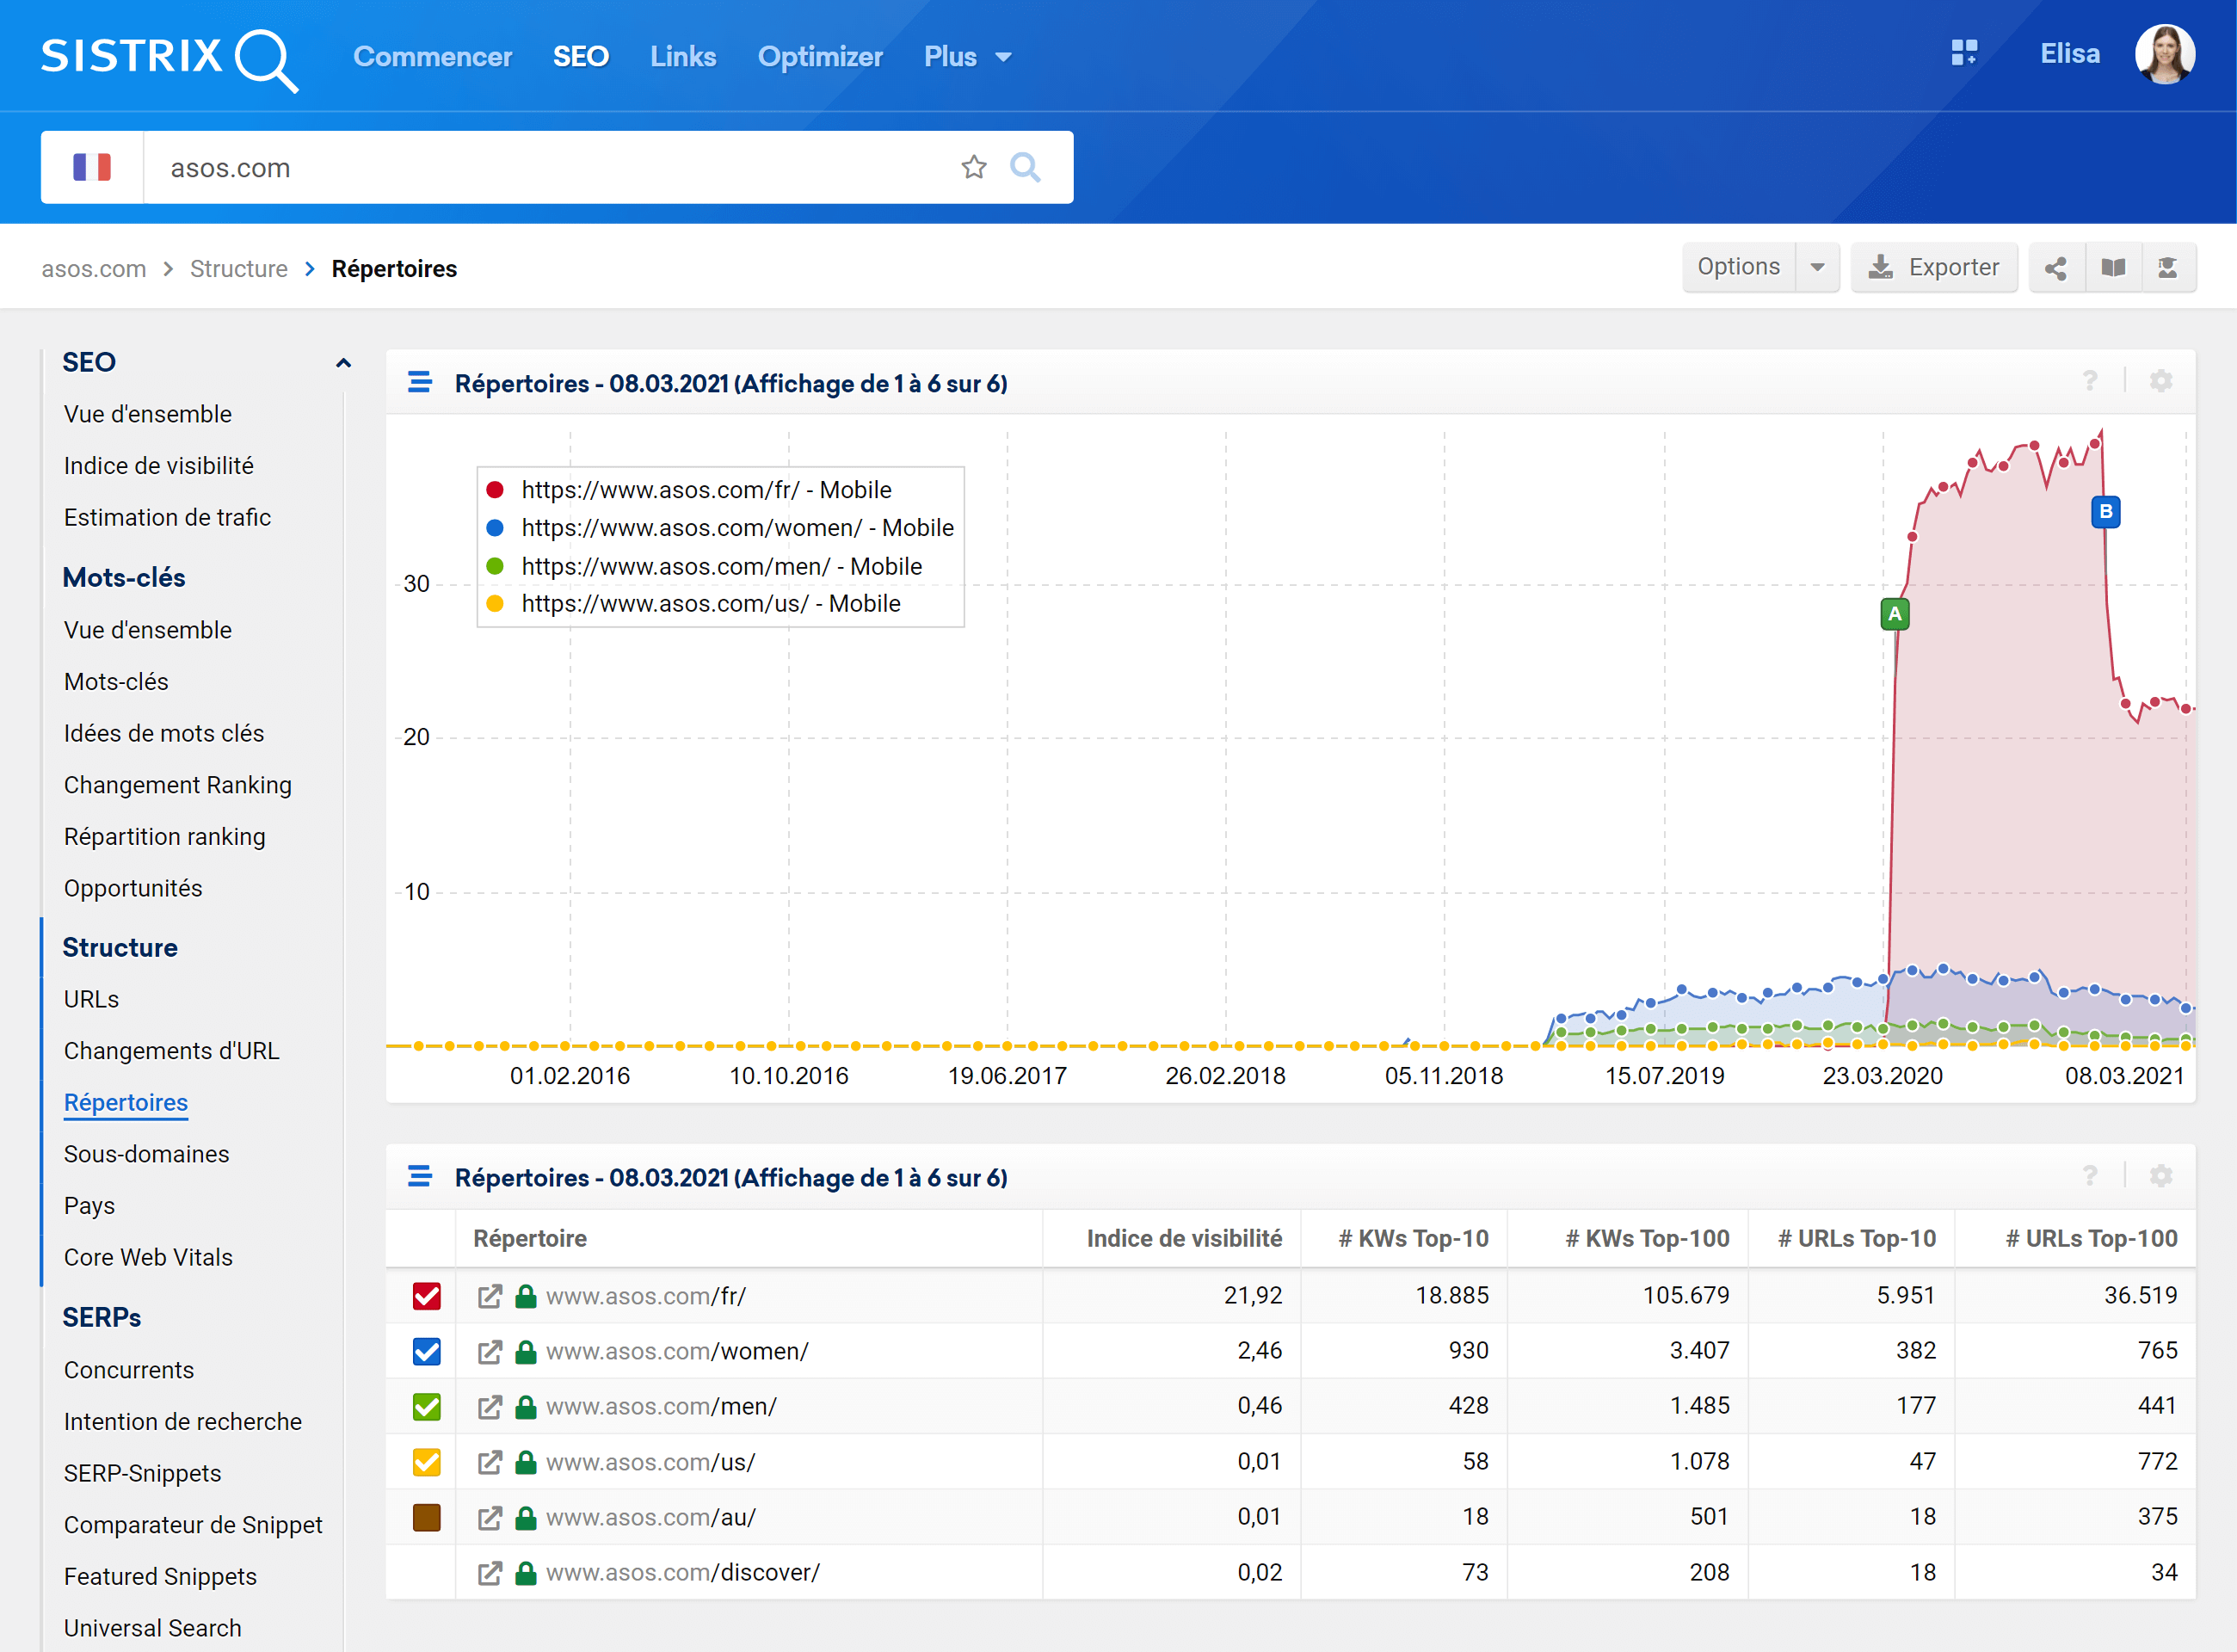The height and width of the screenshot is (1652, 2237).
Task: Click Elisa's profile avatar
Action: click(x=2164, y=54)
